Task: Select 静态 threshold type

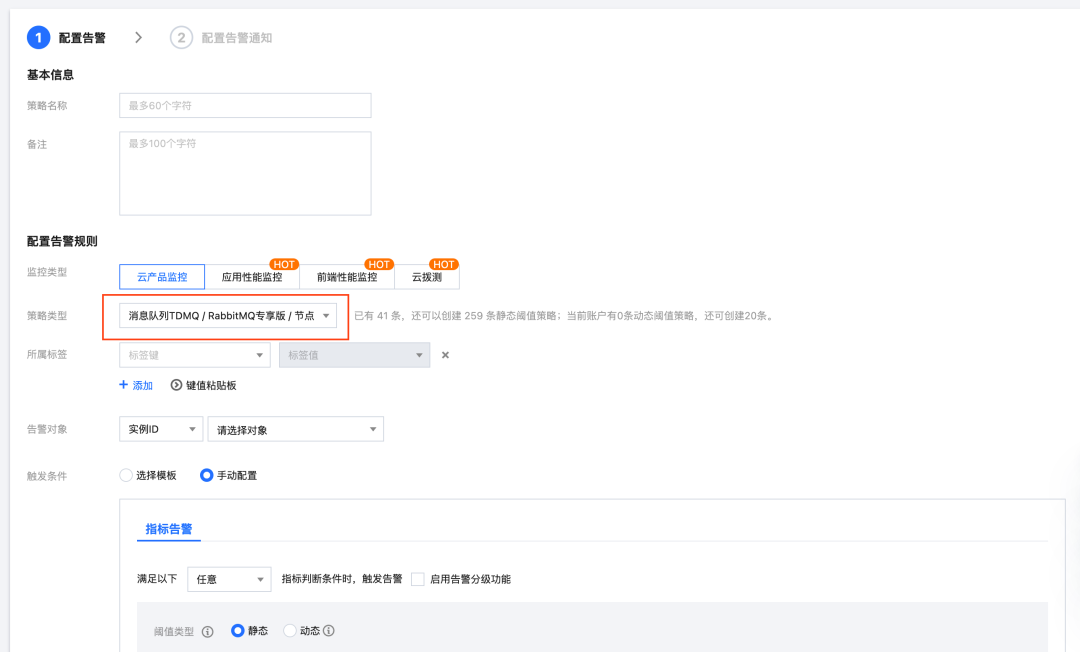Action: tap(238, 630)
